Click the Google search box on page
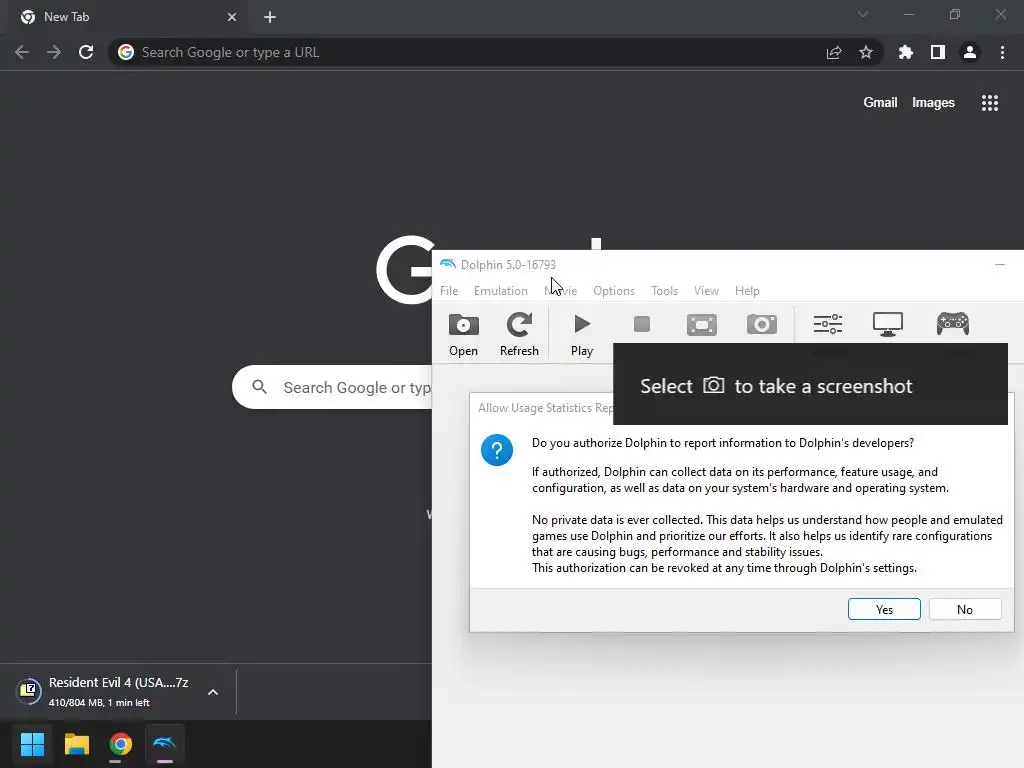Image resolution: width=1024 pixels, height=768 pixels. (x=332, y=387)
